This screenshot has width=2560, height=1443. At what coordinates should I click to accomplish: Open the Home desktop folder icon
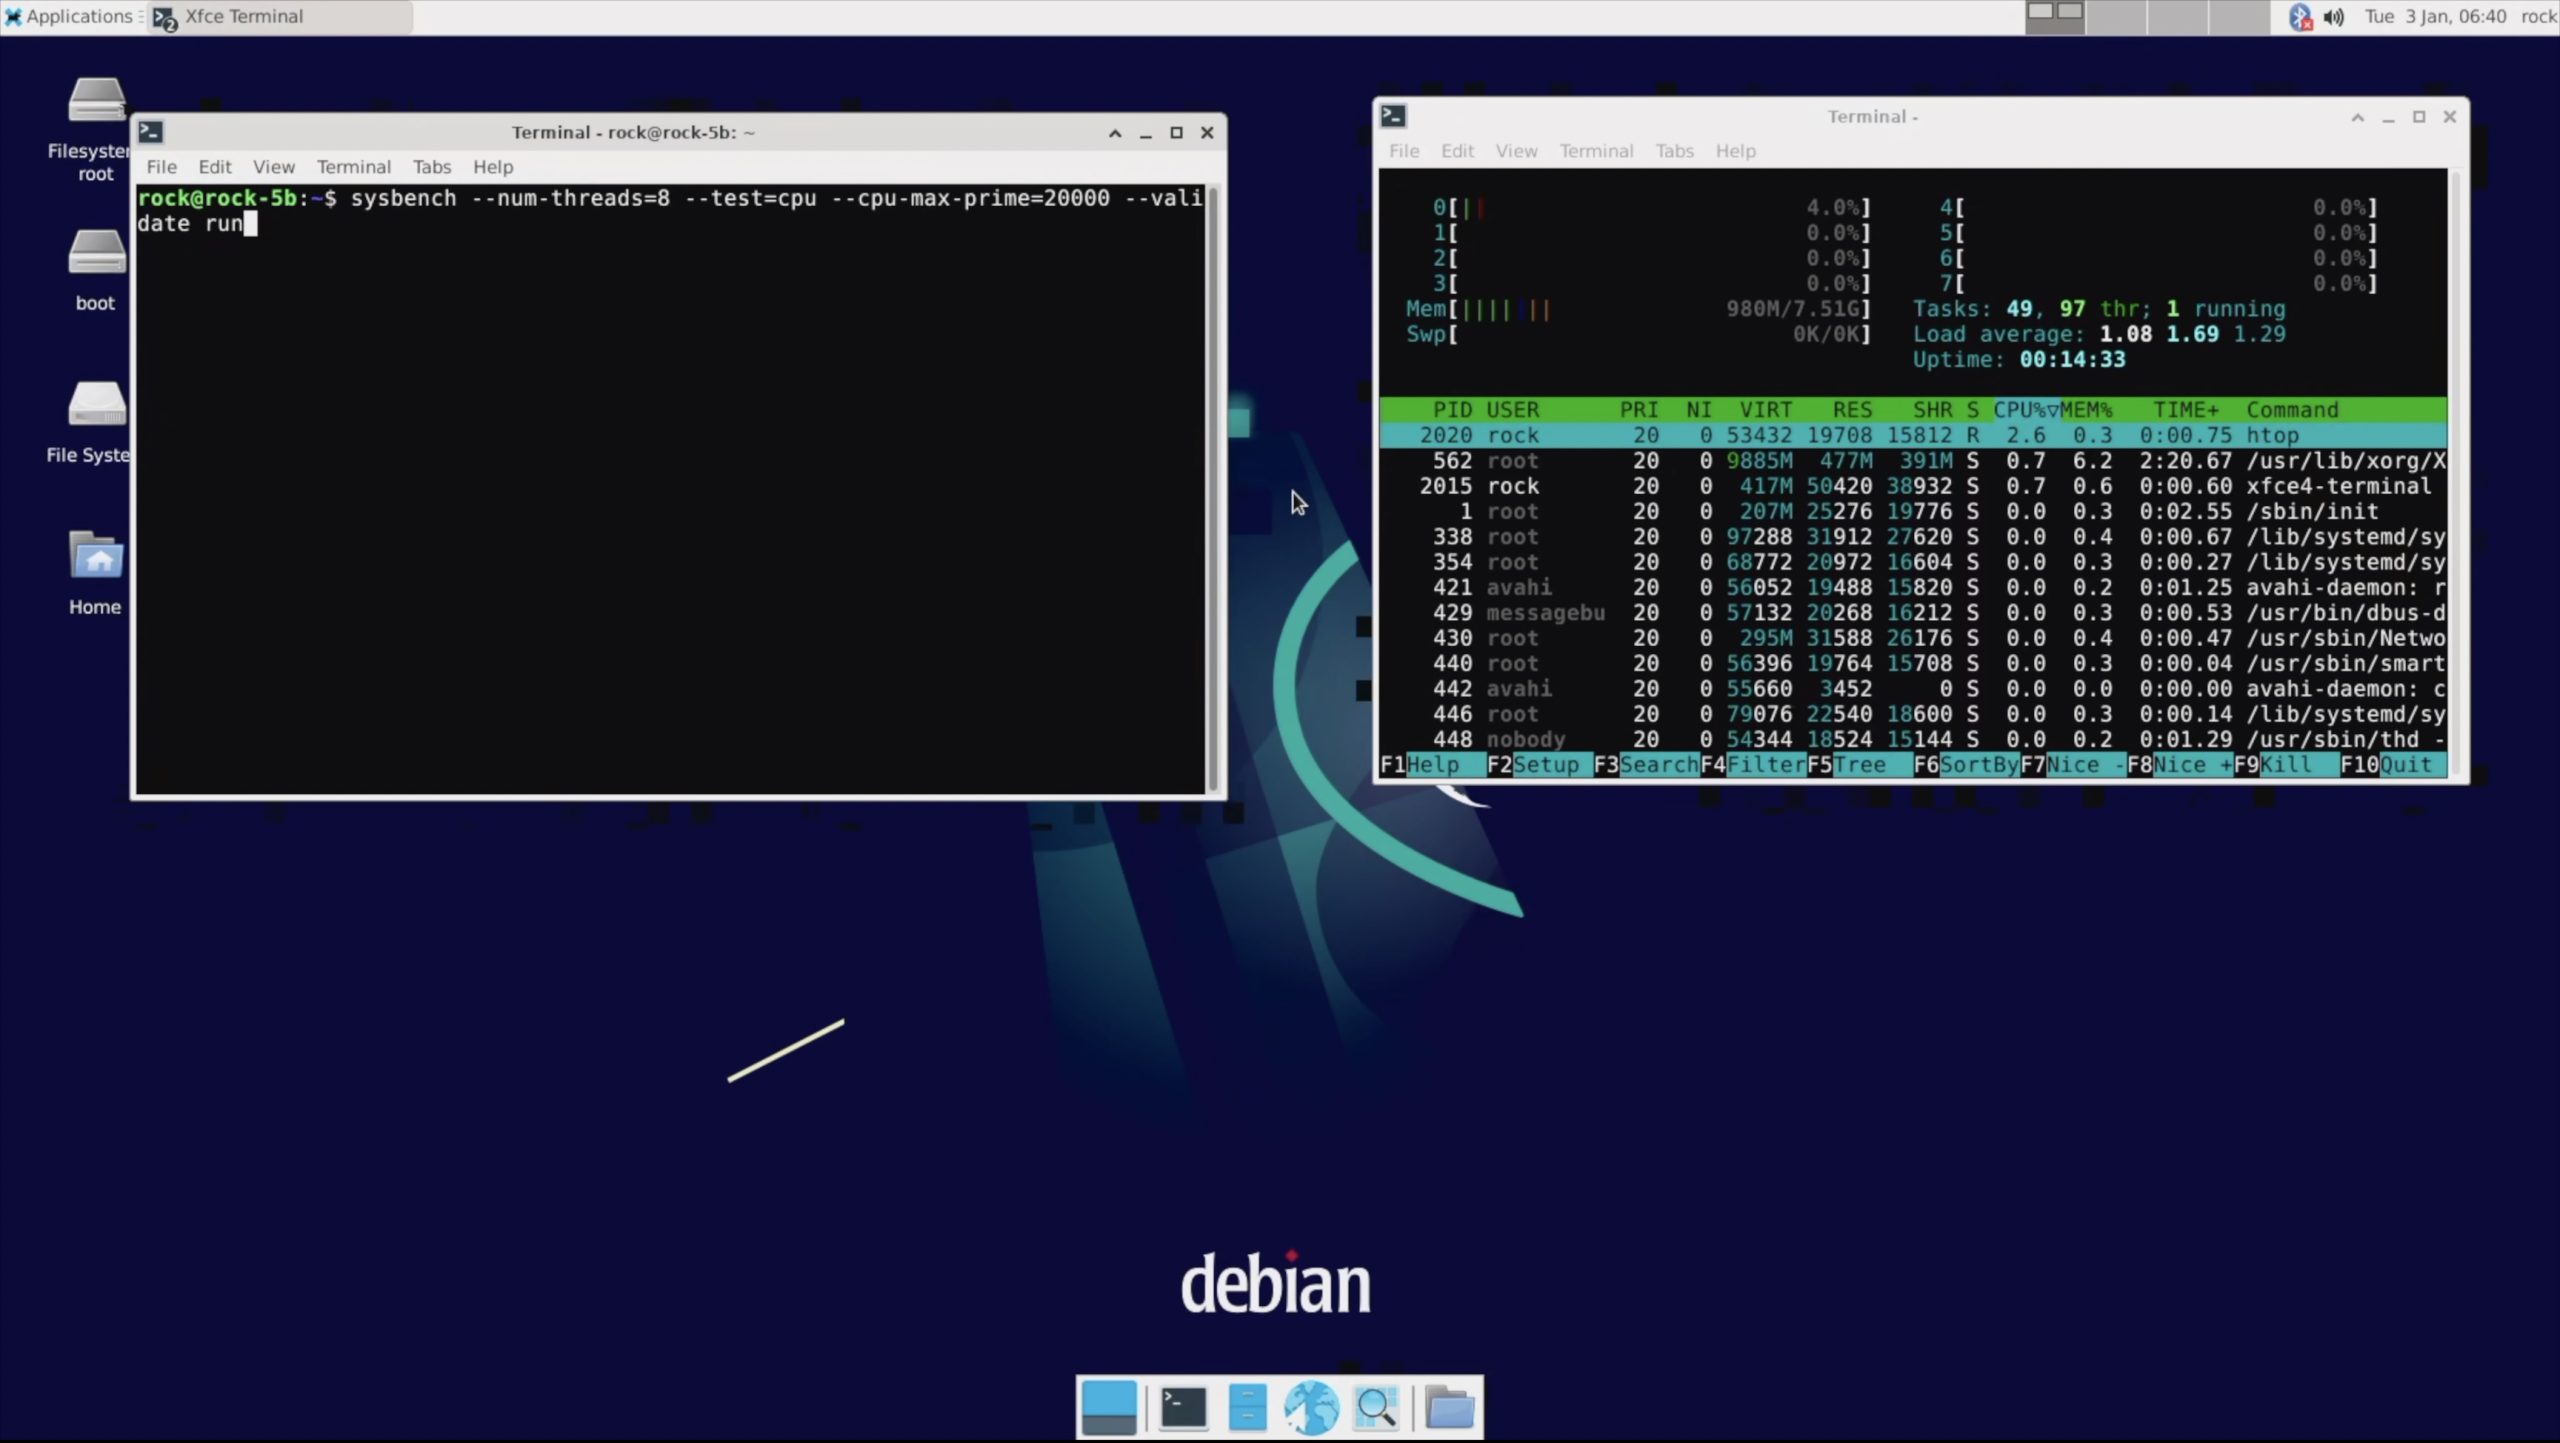click(x=96, y=558)
